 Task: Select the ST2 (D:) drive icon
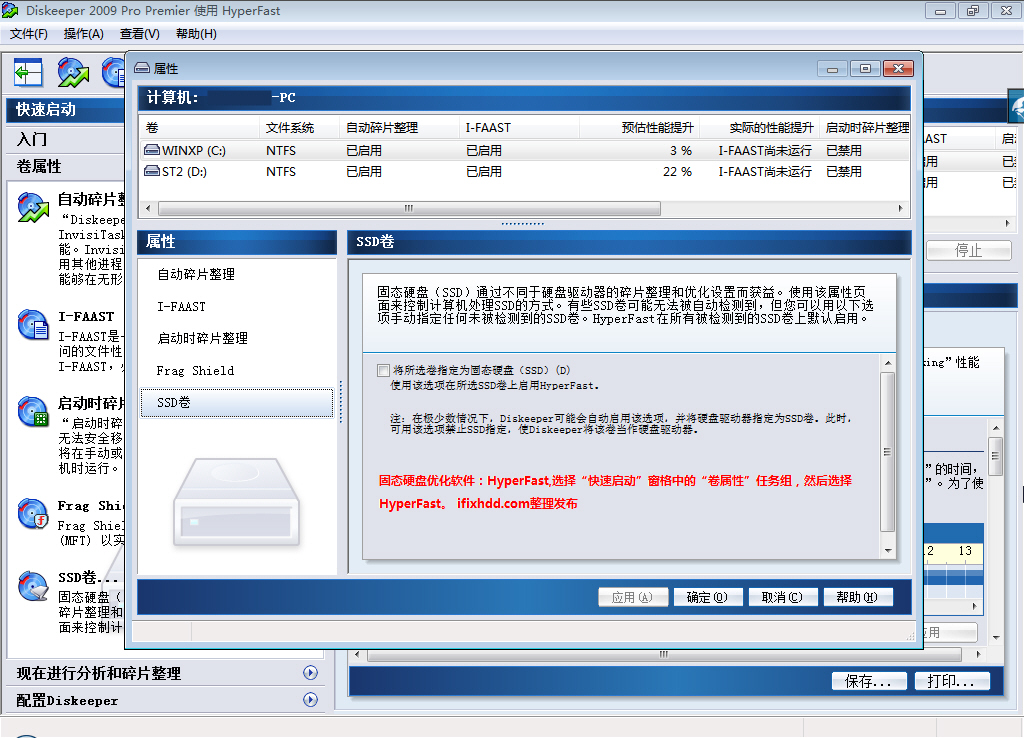click(x=152, y=171)
